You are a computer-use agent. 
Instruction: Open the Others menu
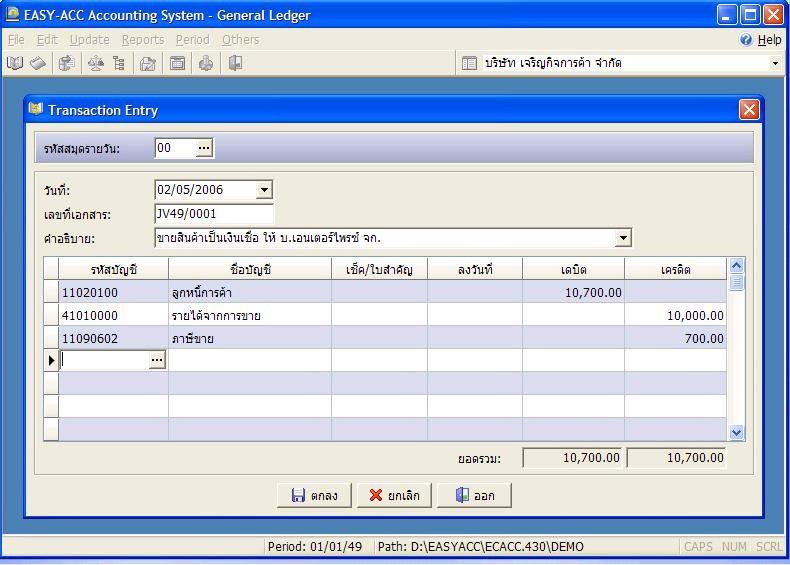(x=240, y=40)
